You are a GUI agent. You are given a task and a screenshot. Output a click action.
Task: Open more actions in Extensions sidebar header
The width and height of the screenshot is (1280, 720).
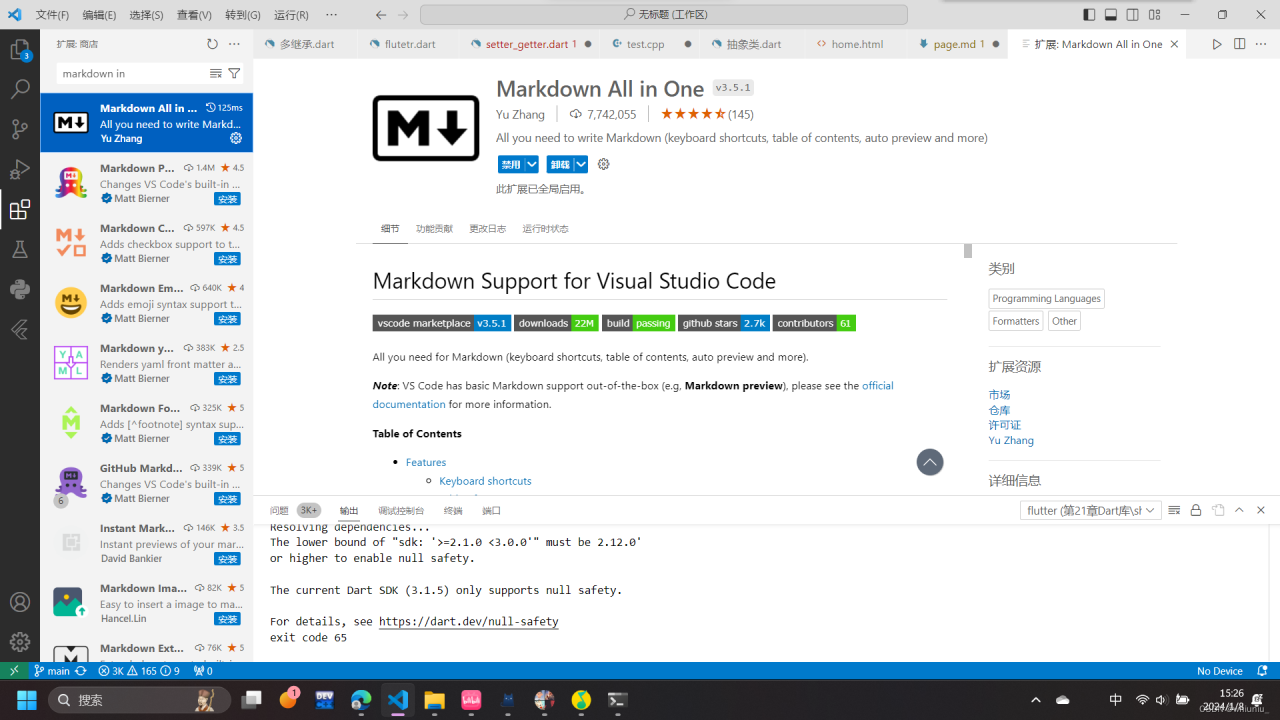point(234,44)
